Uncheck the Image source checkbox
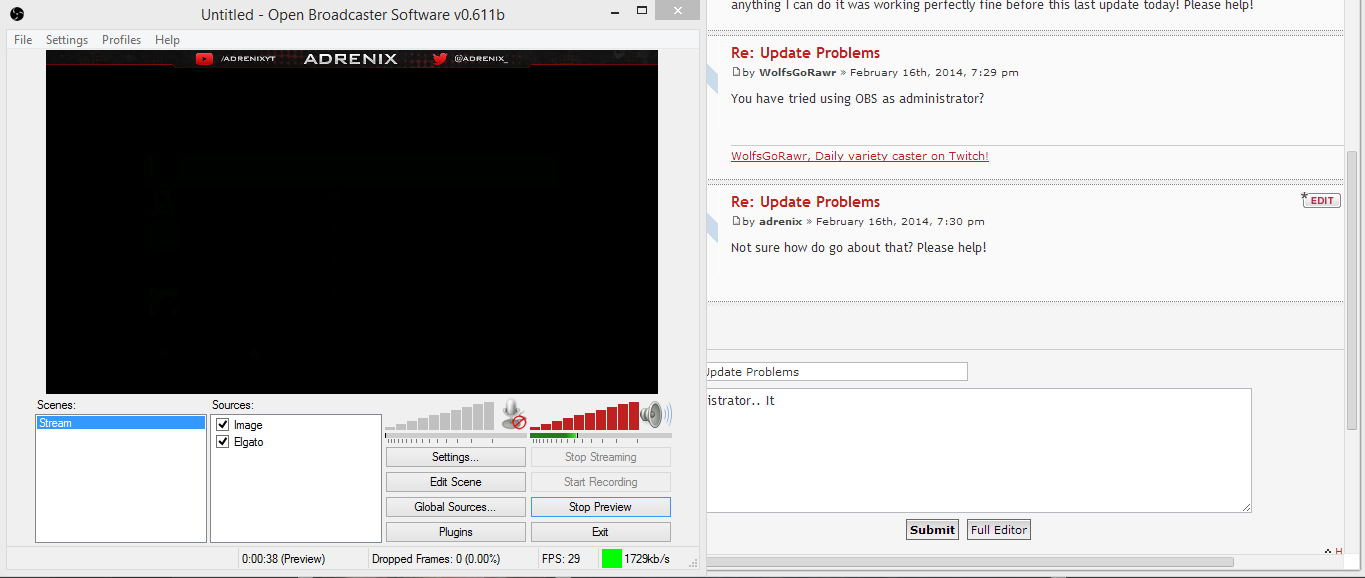Image resolution: width=1365 pixels, height=578 pixels. point(223,425)
